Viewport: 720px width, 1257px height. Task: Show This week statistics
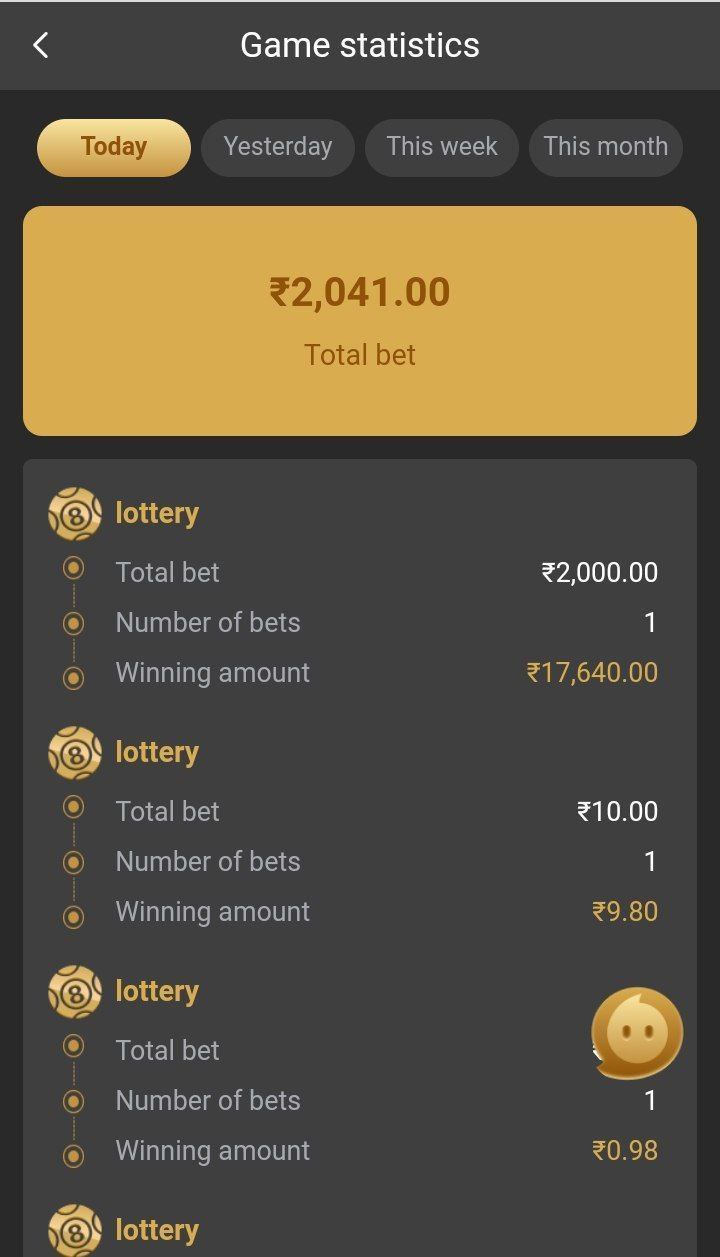click(442, 147)
